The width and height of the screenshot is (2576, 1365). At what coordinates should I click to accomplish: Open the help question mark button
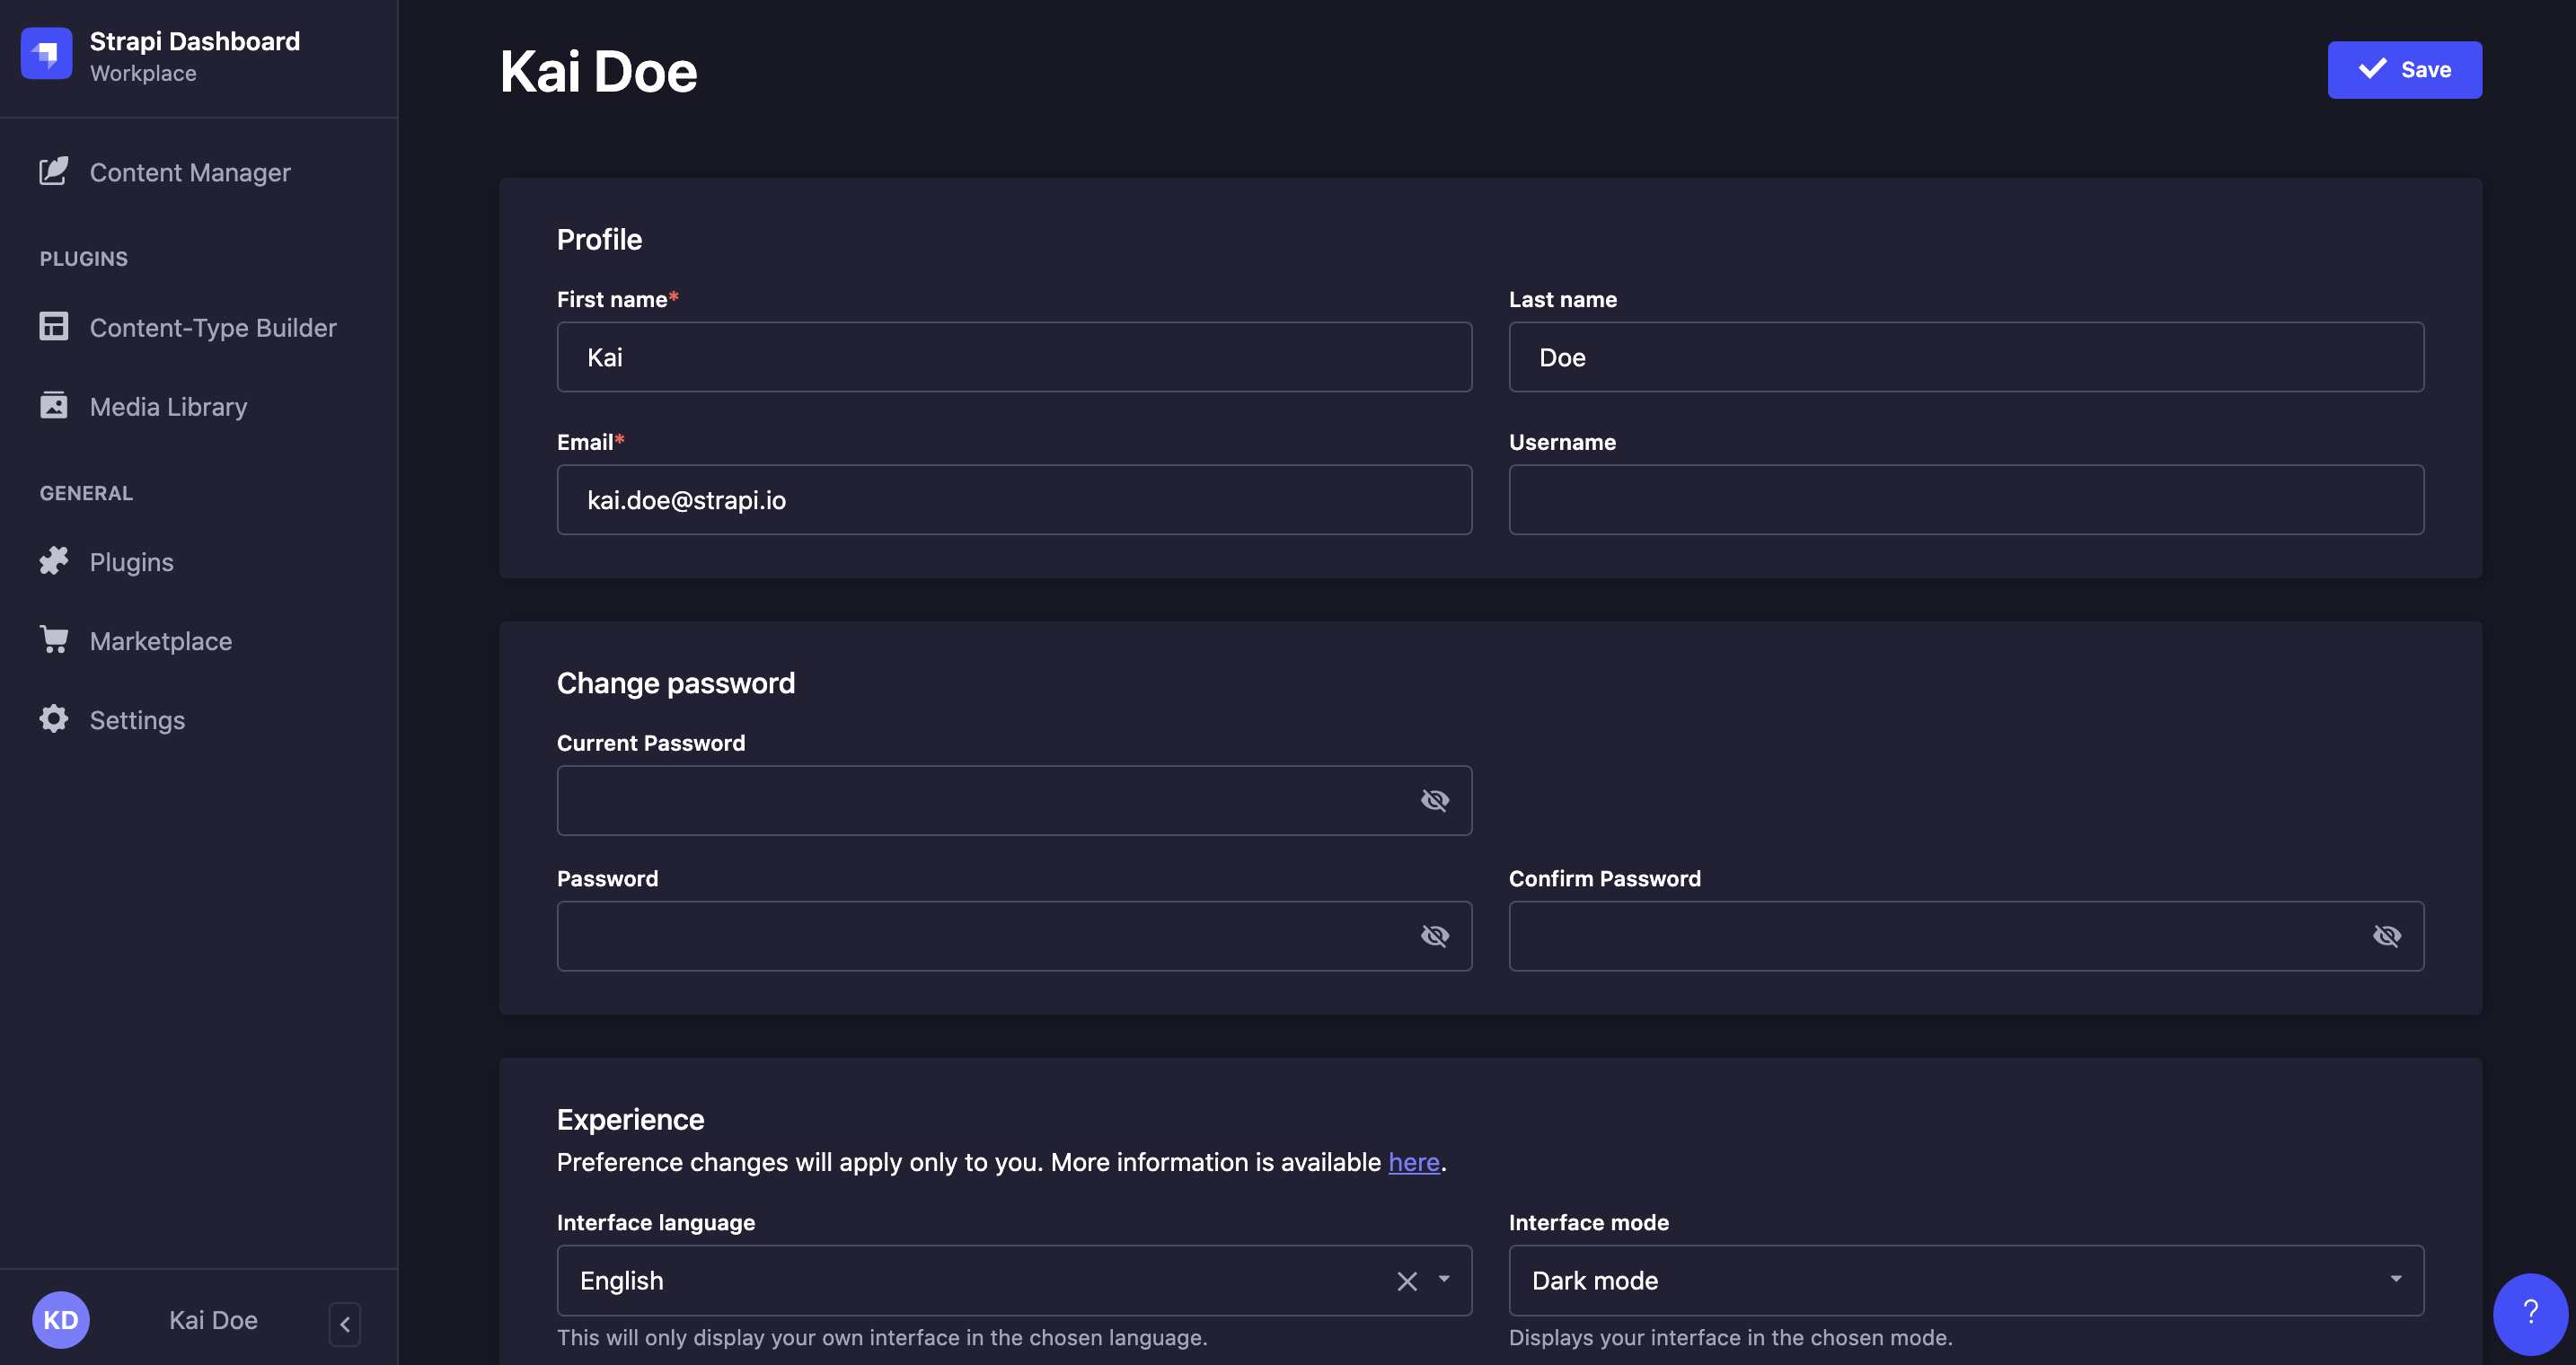tap(2531, 1313)
